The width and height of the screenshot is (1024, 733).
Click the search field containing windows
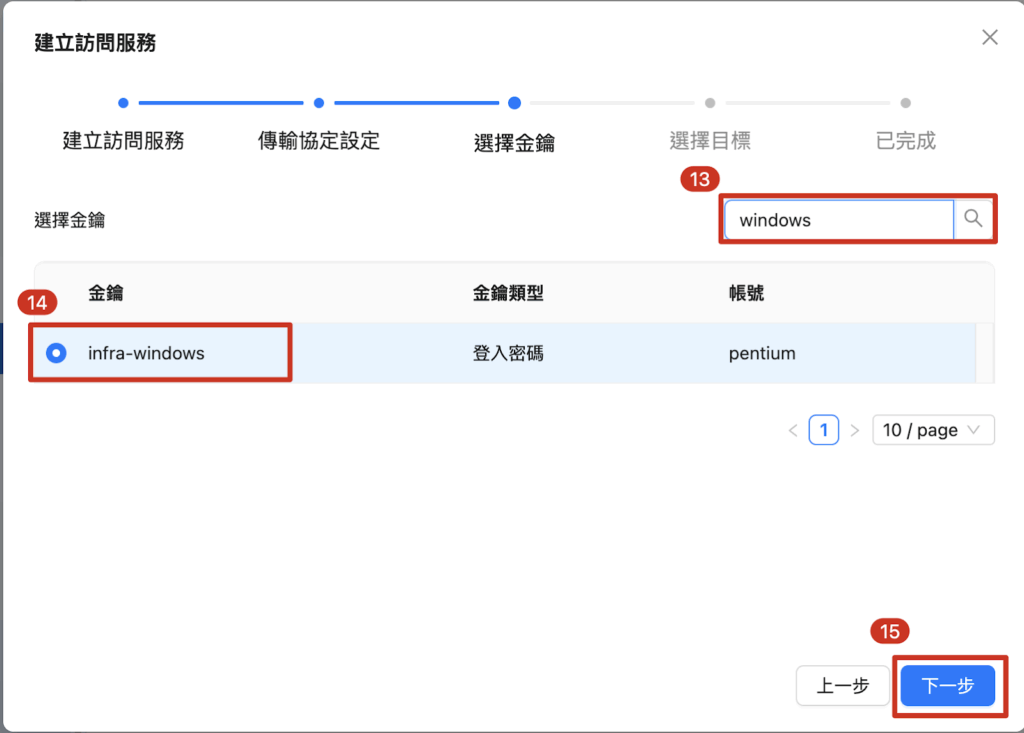click(x=838, y=220)
